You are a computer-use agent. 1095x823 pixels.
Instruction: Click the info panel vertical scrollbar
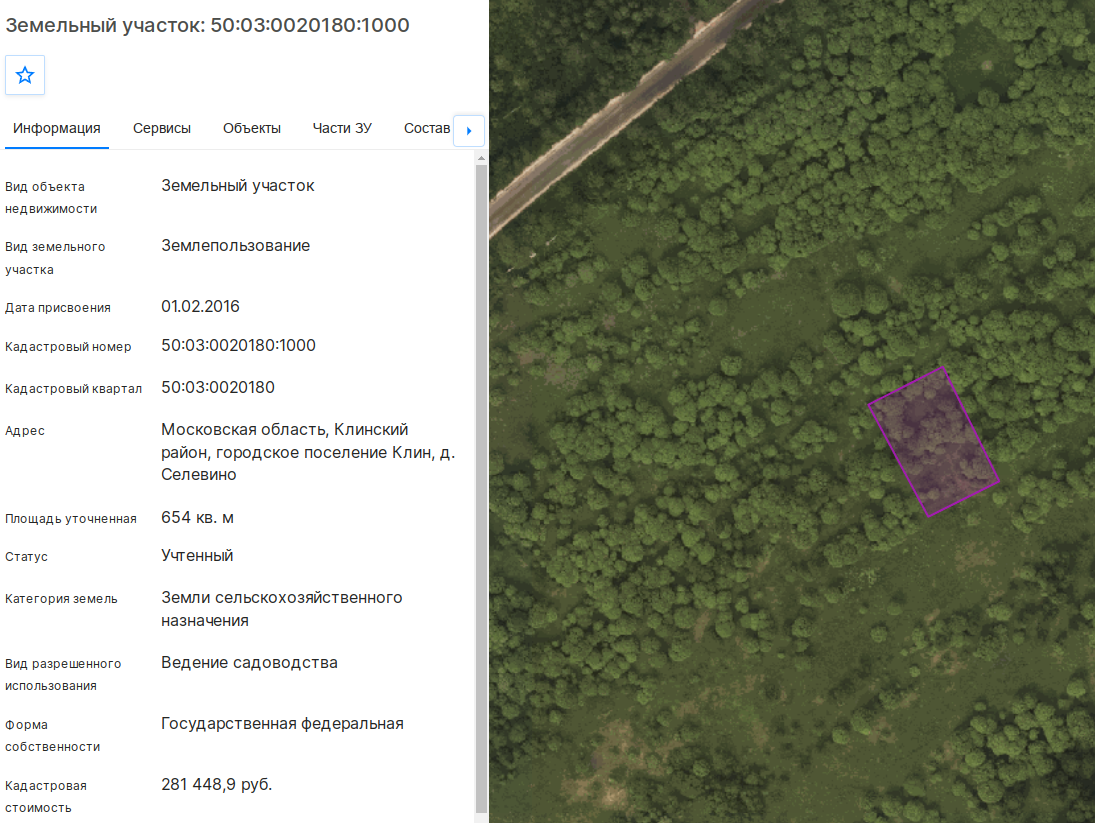tap(481, 489)
